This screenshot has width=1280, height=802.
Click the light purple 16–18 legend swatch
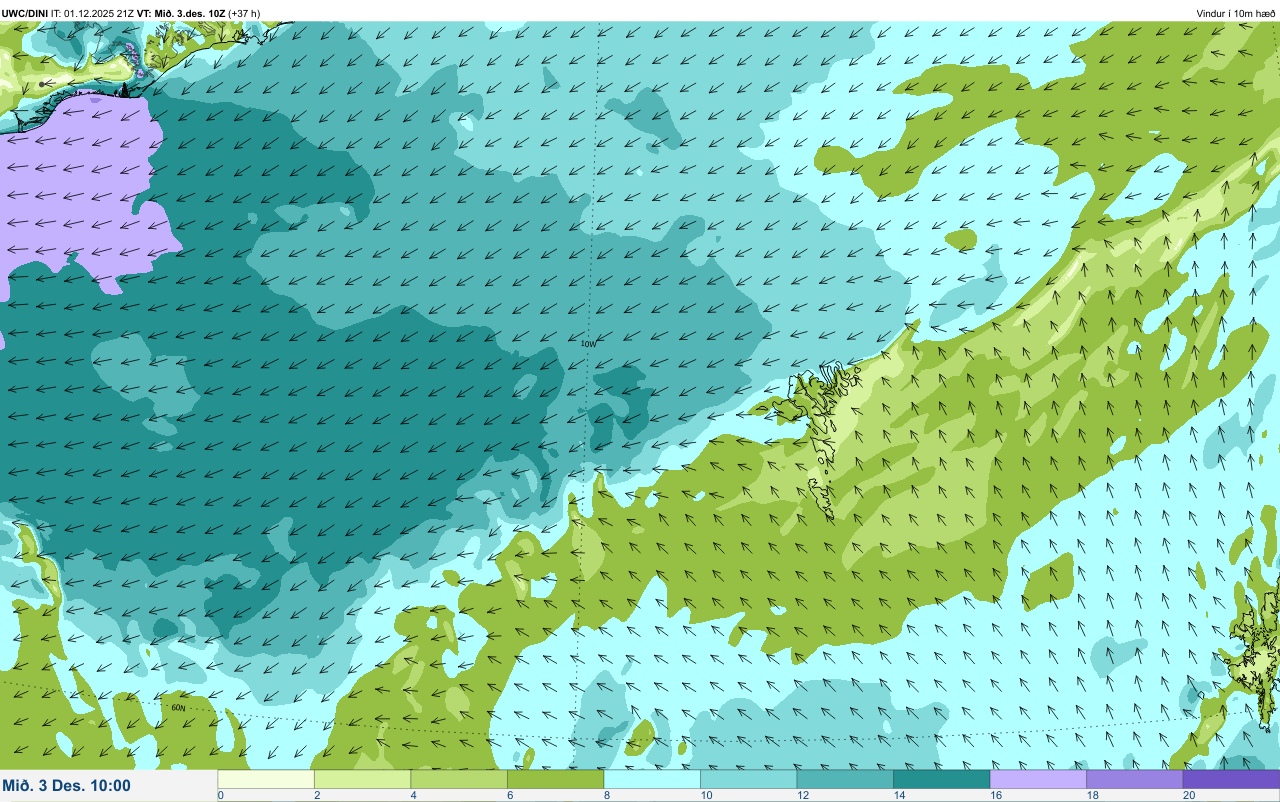point(1038,779)
